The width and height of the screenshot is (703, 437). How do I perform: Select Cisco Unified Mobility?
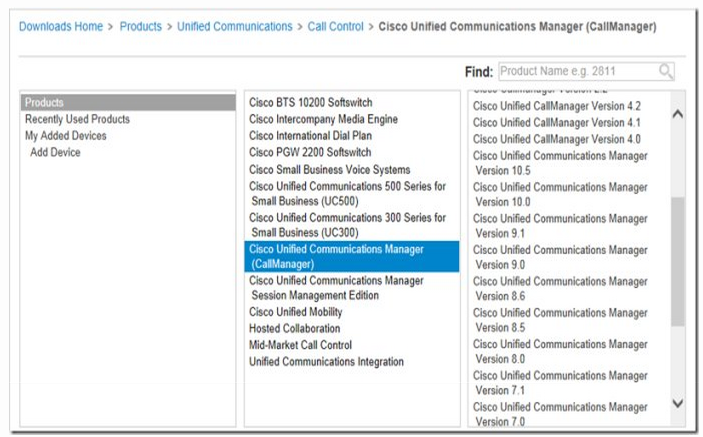click(x=295, y=312)
